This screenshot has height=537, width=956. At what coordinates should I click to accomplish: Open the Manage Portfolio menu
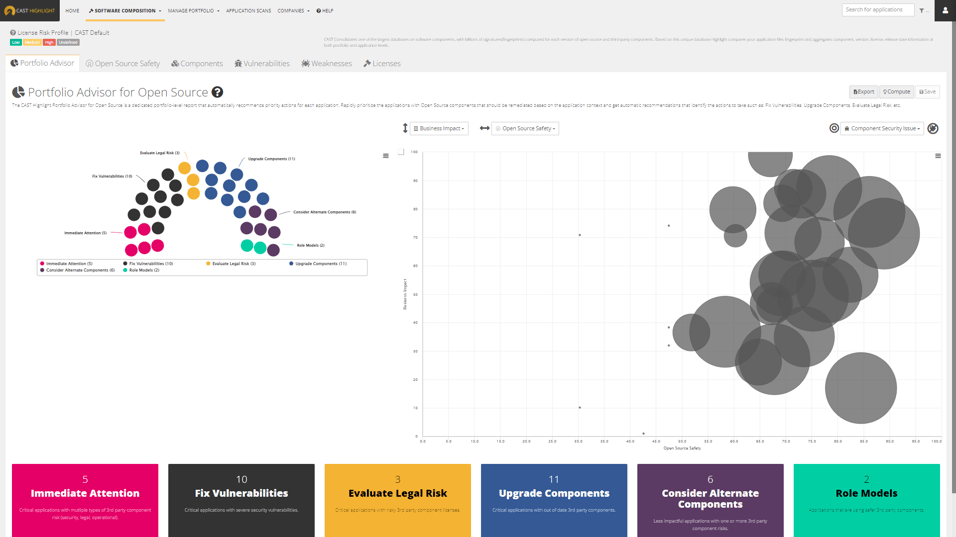point(193,11)
